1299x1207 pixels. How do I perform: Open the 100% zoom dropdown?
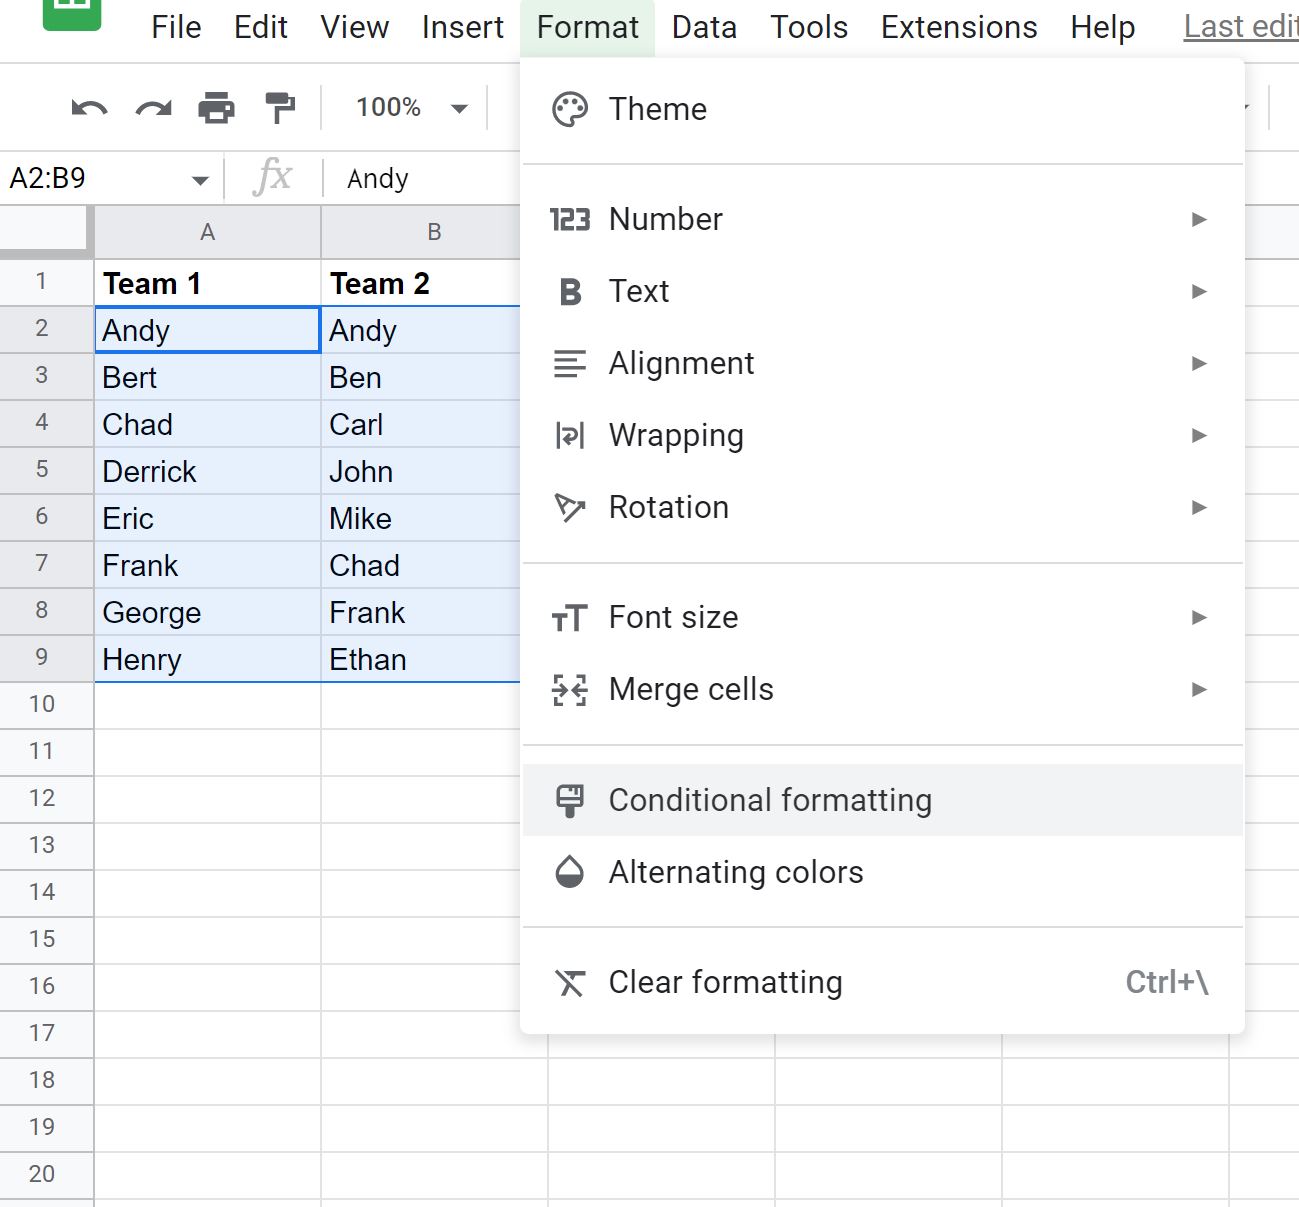tap(412, 107)
